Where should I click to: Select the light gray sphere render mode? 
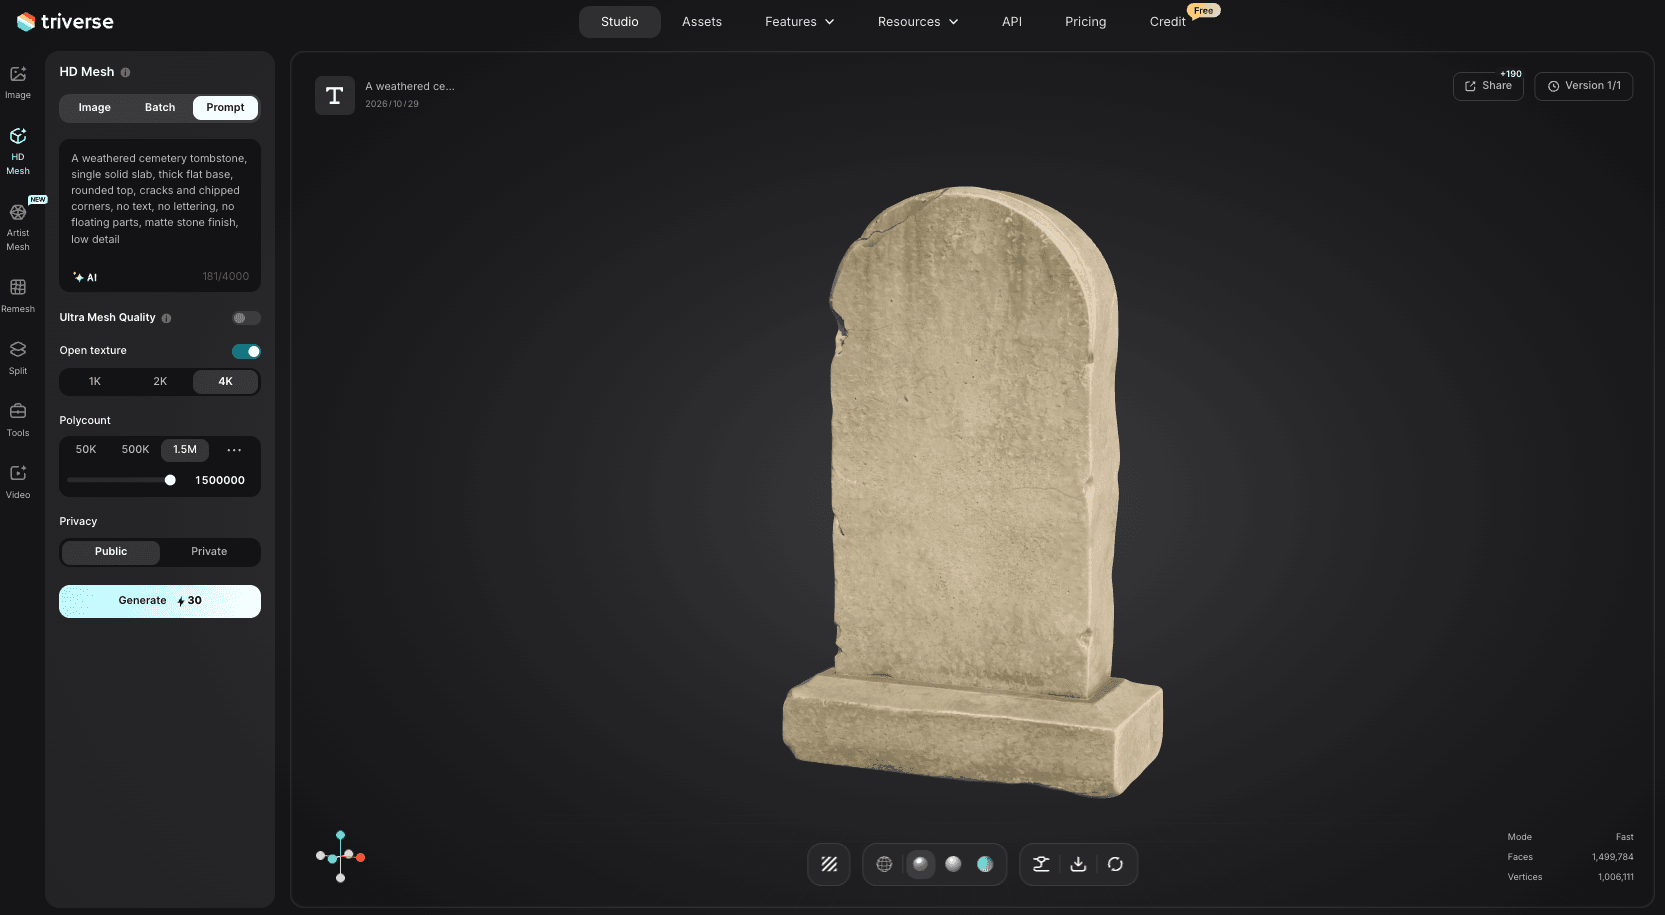953,864
